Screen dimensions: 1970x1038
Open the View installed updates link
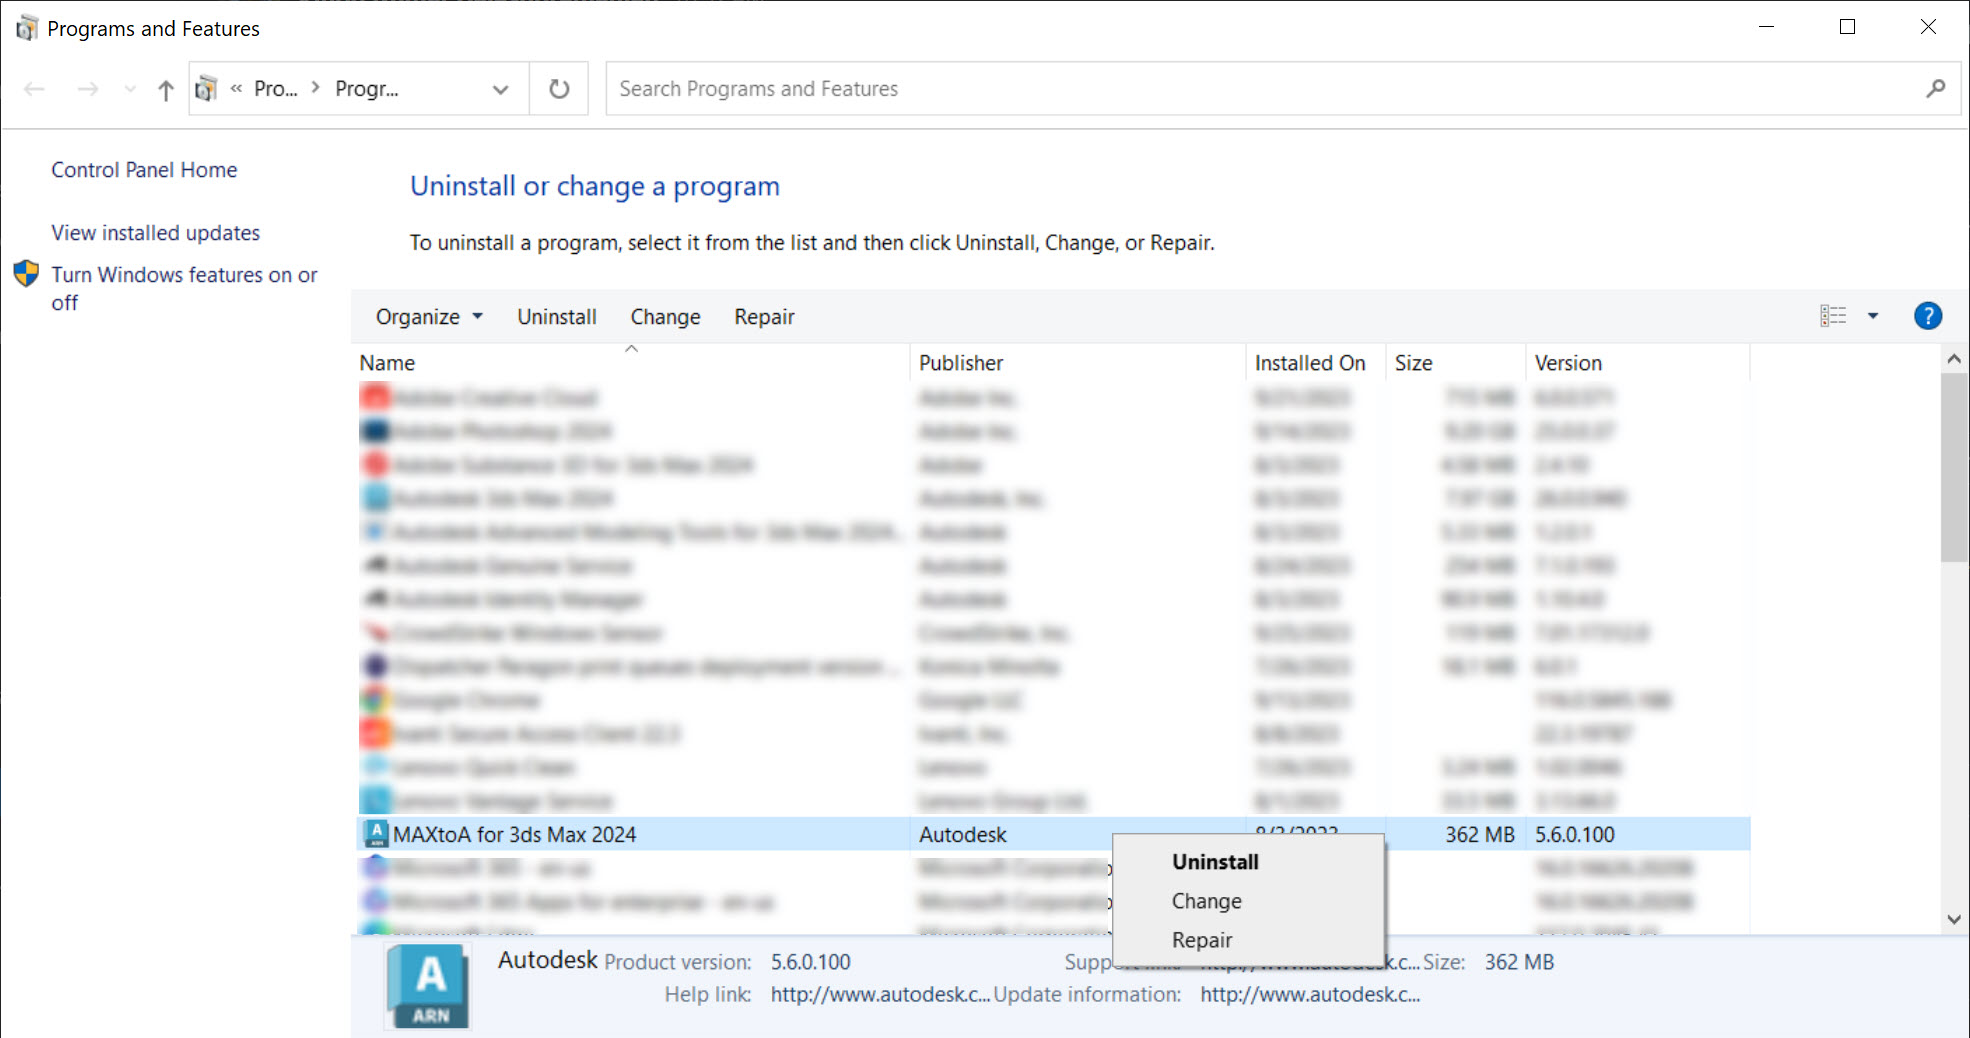155,232
